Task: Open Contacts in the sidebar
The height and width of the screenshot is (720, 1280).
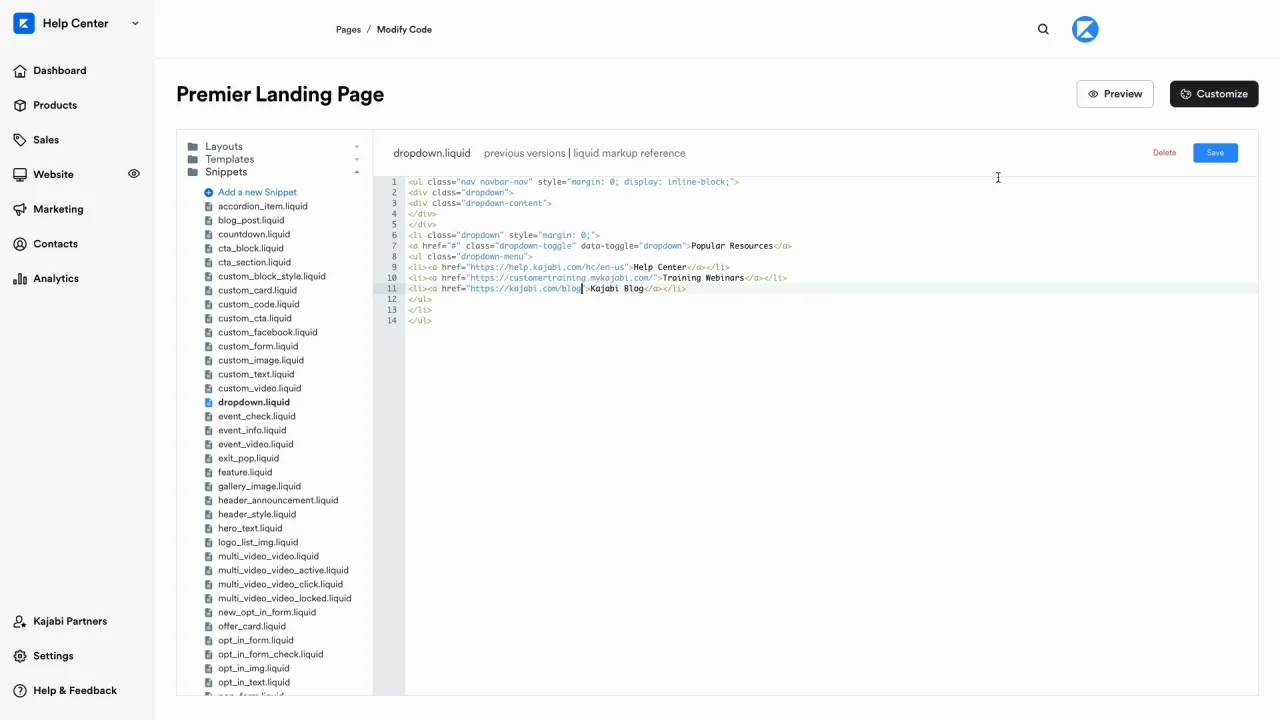Action: click(x=55, y=244)
